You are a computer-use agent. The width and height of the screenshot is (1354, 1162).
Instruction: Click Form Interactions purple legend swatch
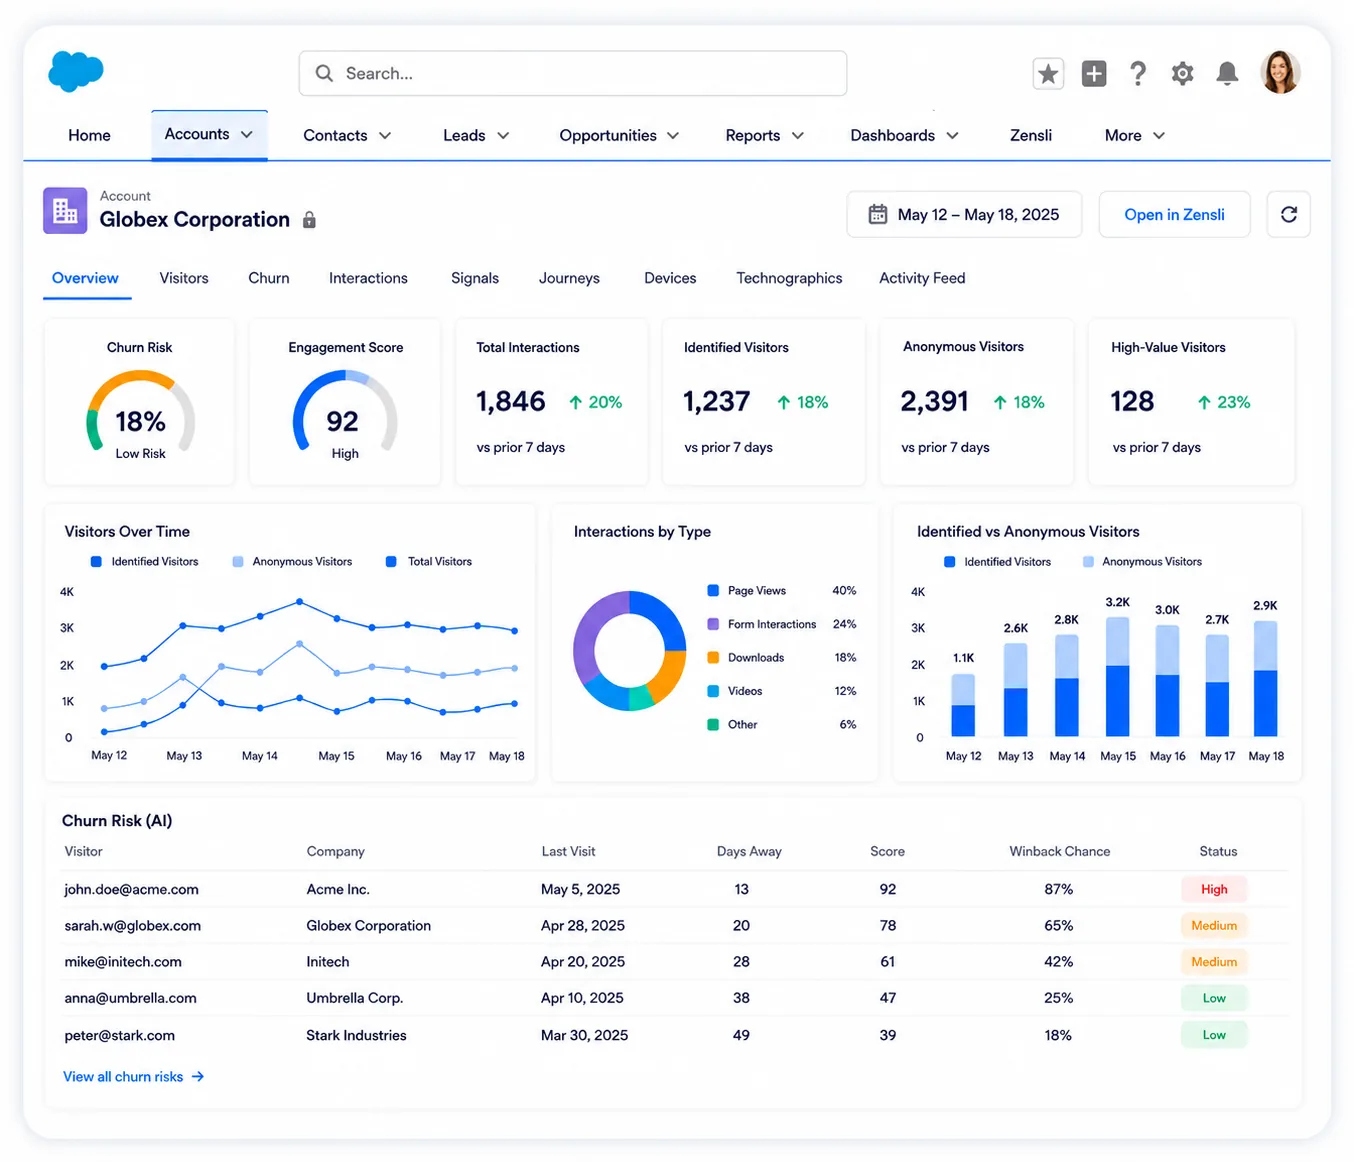click(713, 624)
